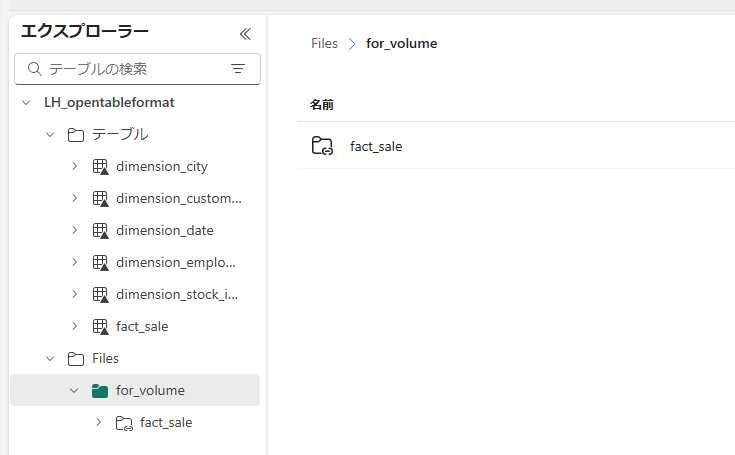Click the magnifier icon in table search
The image size is (735, 455).
(34, 69)
